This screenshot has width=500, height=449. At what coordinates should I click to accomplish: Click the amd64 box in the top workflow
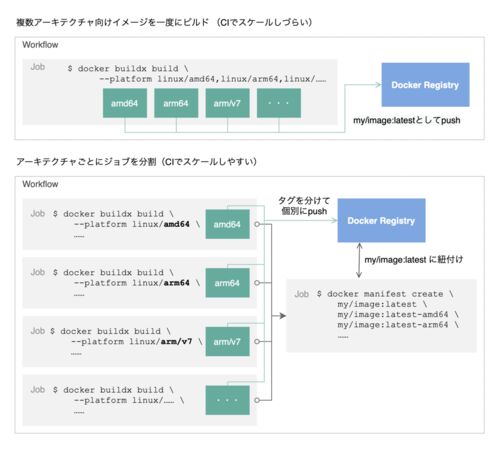[x=125, y=103]
